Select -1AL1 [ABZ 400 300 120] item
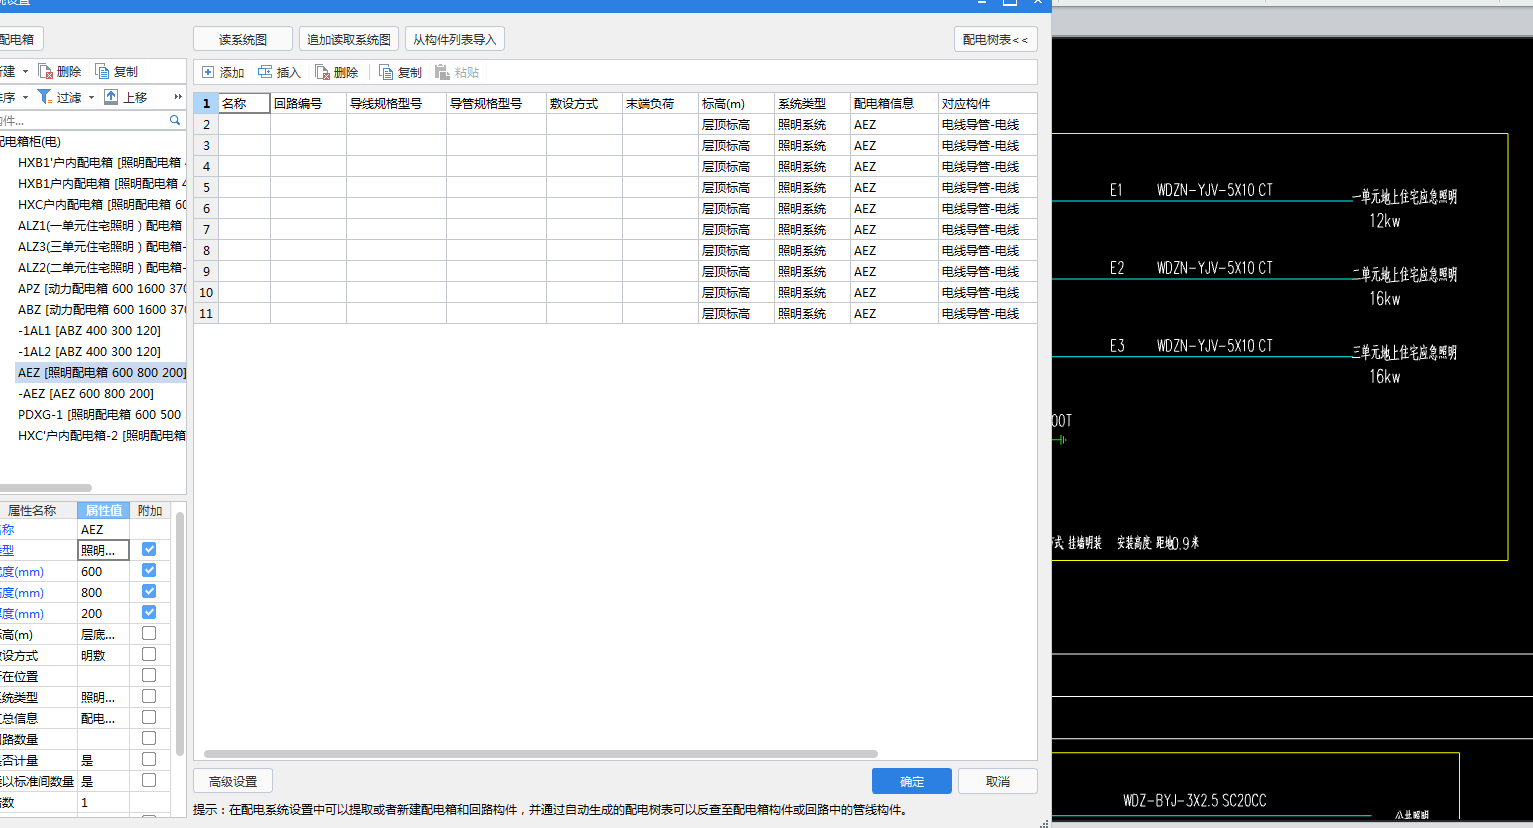 point(89,330)
